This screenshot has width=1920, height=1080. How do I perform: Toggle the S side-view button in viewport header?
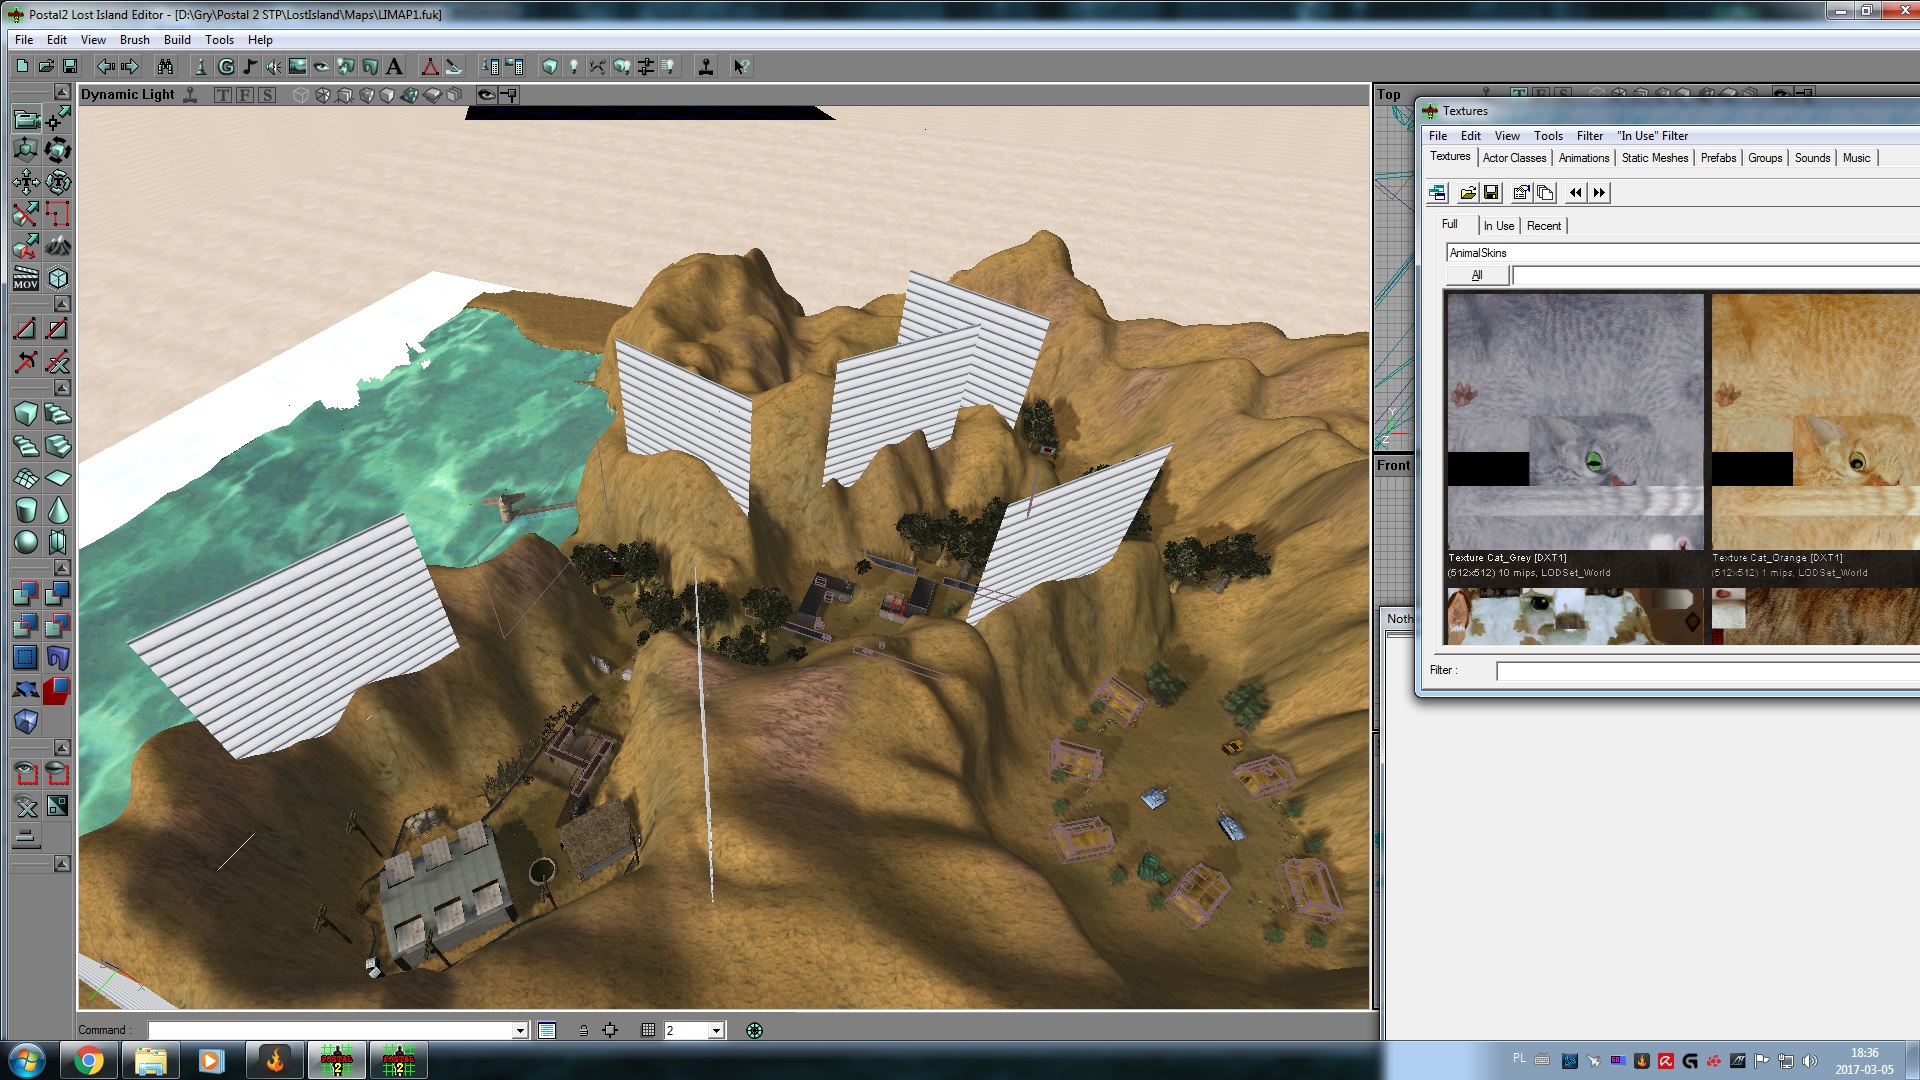(266, 95)
